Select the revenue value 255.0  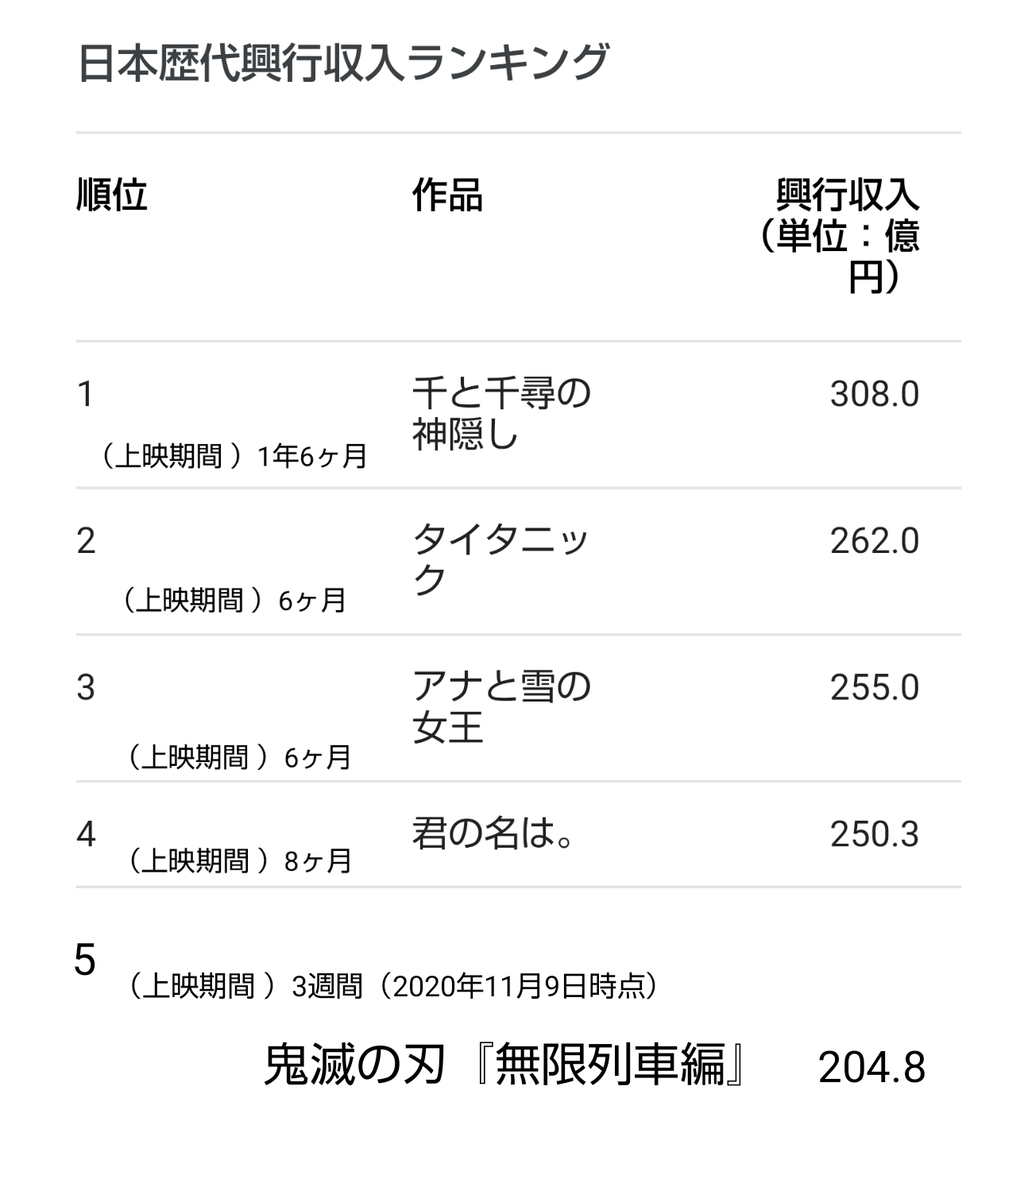click(874, 688)
